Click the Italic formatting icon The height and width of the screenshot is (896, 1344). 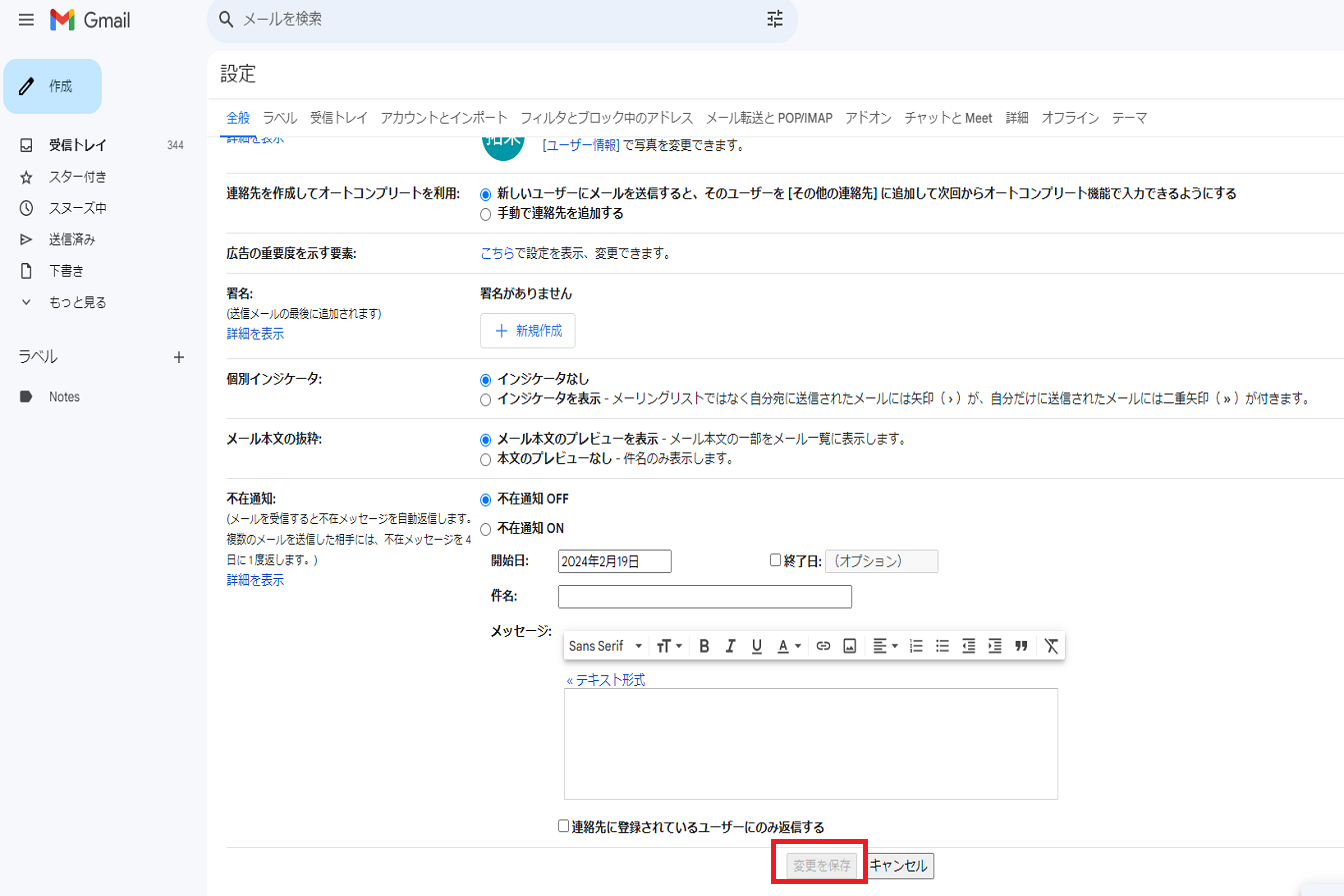click(x=730, y=646)
